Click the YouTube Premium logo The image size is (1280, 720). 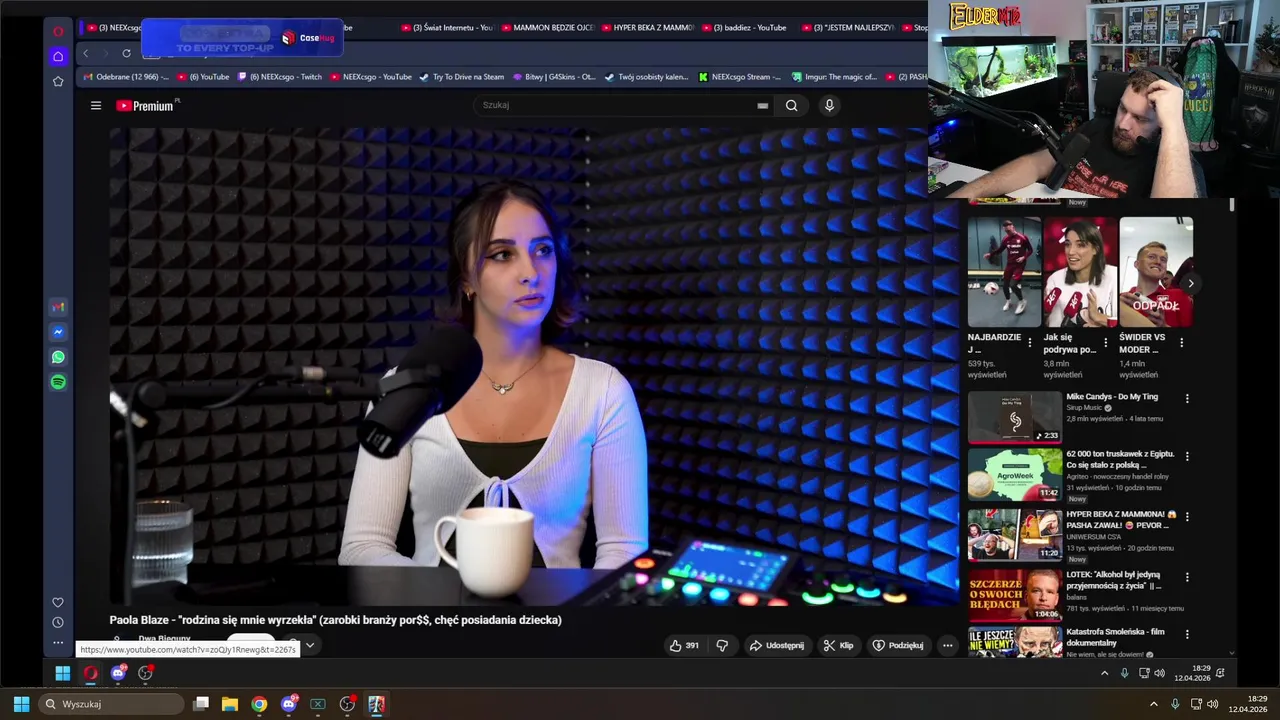point(147,105)
